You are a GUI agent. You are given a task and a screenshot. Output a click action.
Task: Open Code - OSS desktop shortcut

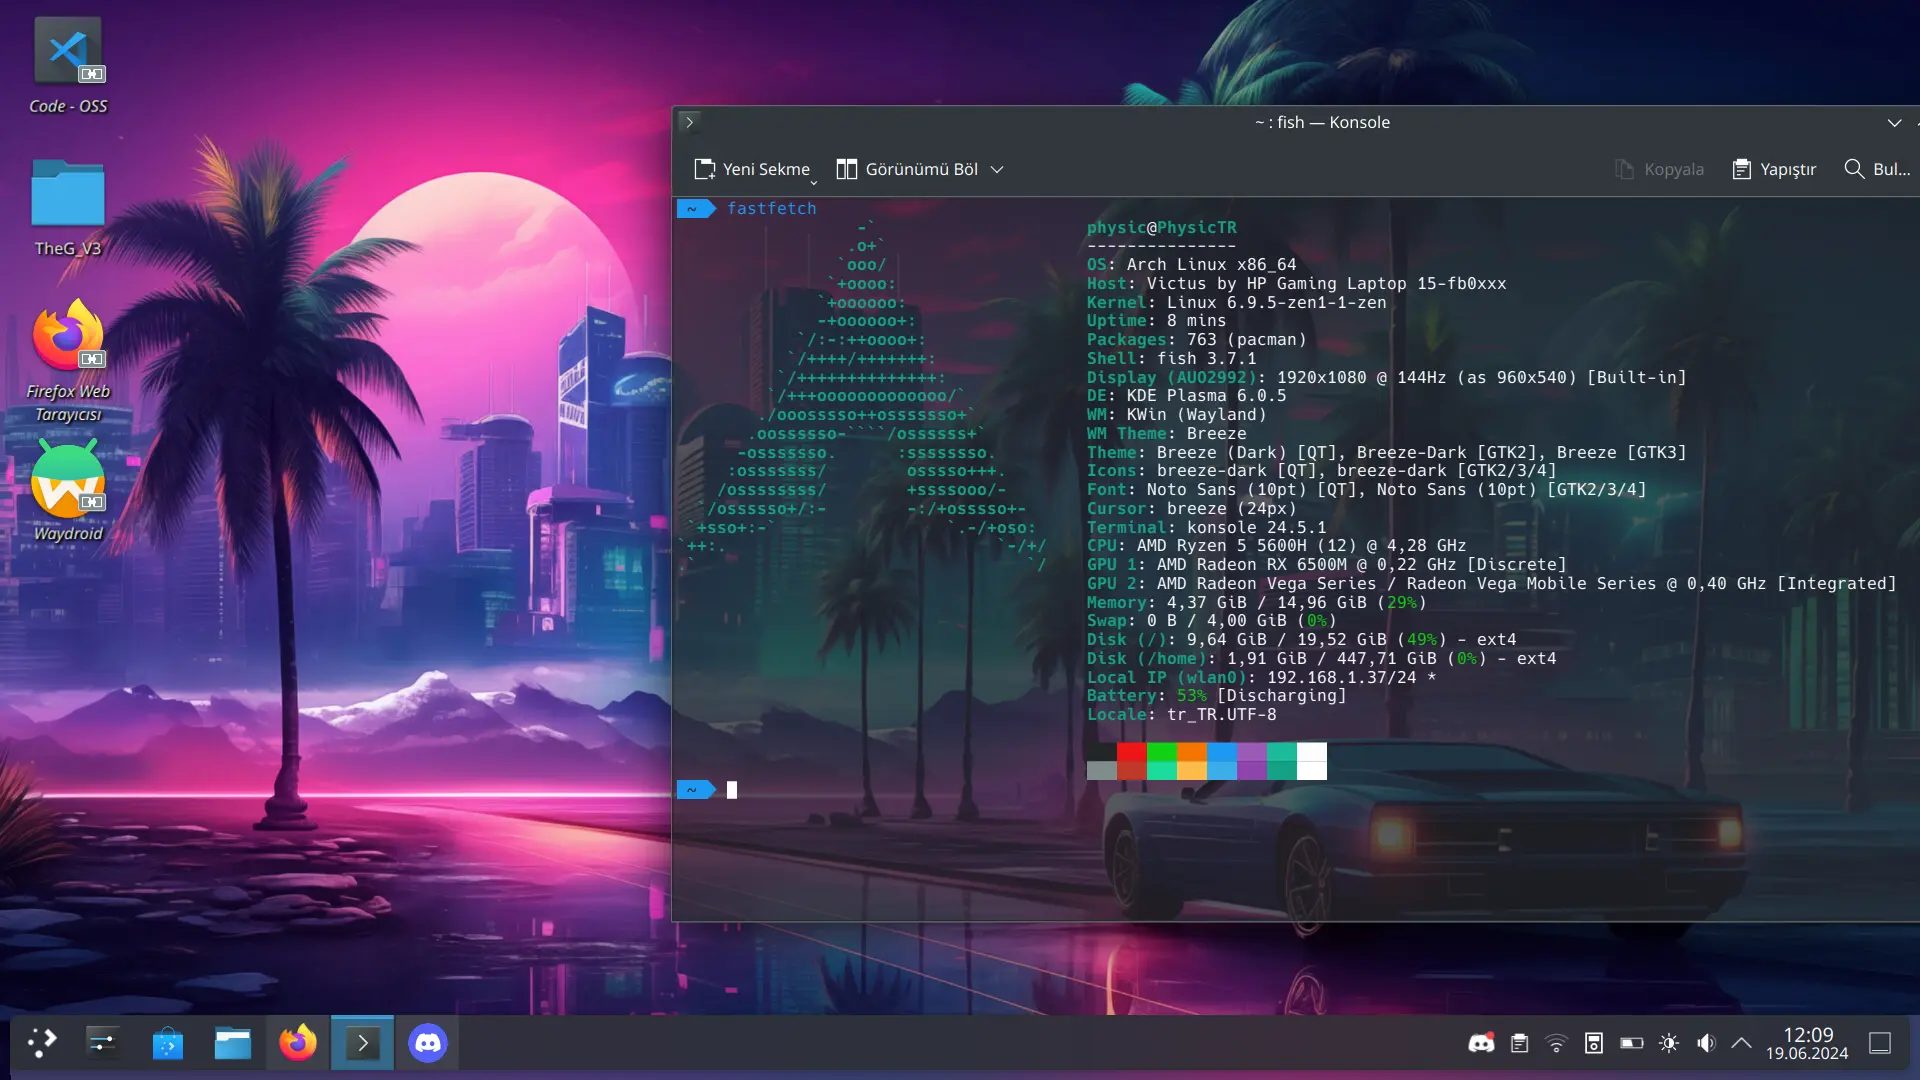tap(68, 65)
